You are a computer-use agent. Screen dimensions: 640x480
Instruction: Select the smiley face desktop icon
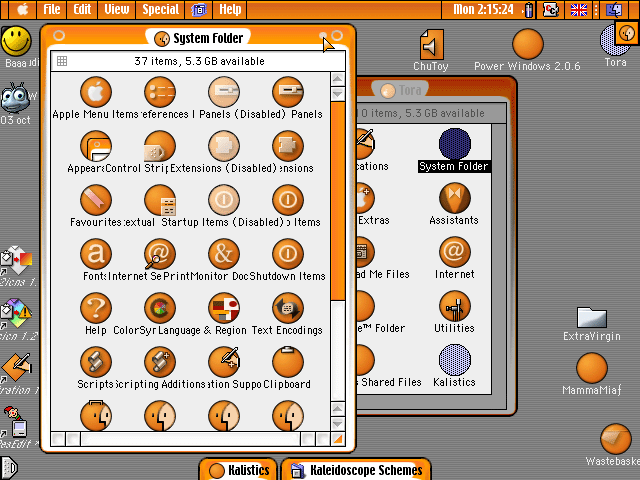pos(16,41)
